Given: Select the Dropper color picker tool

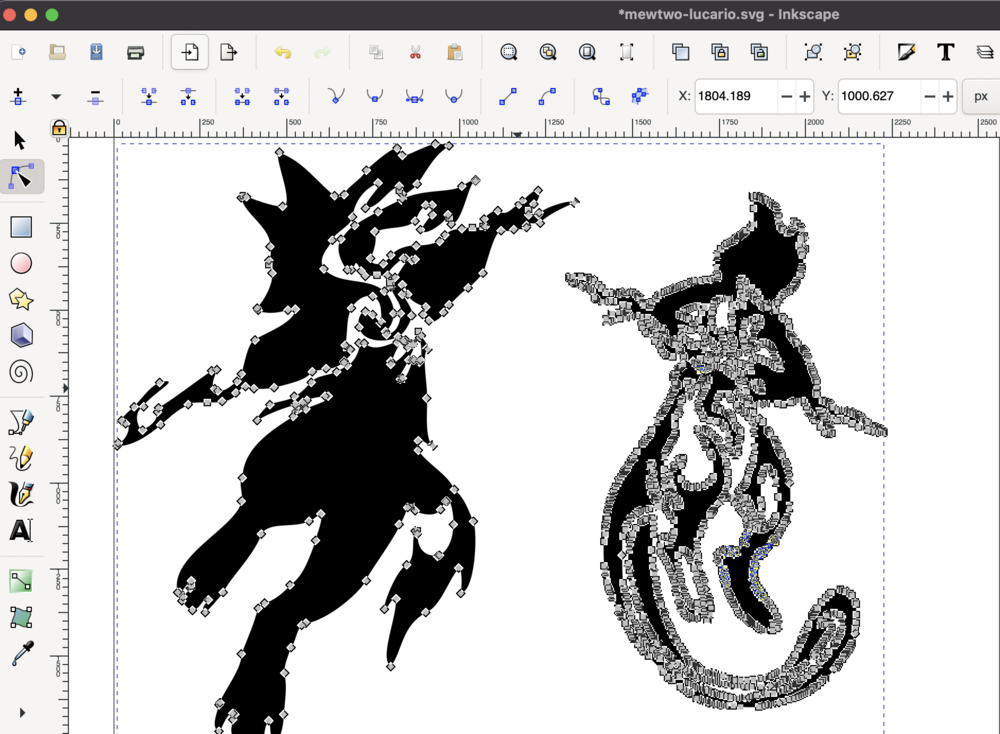Looking at the screenshot, I should coord(22,654).
